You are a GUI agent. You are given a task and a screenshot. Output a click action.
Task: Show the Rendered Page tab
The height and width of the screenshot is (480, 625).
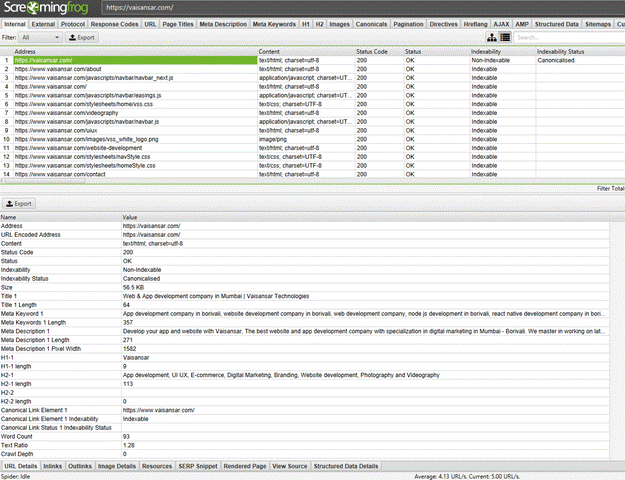pyautogui.click(x=246, y=466)
